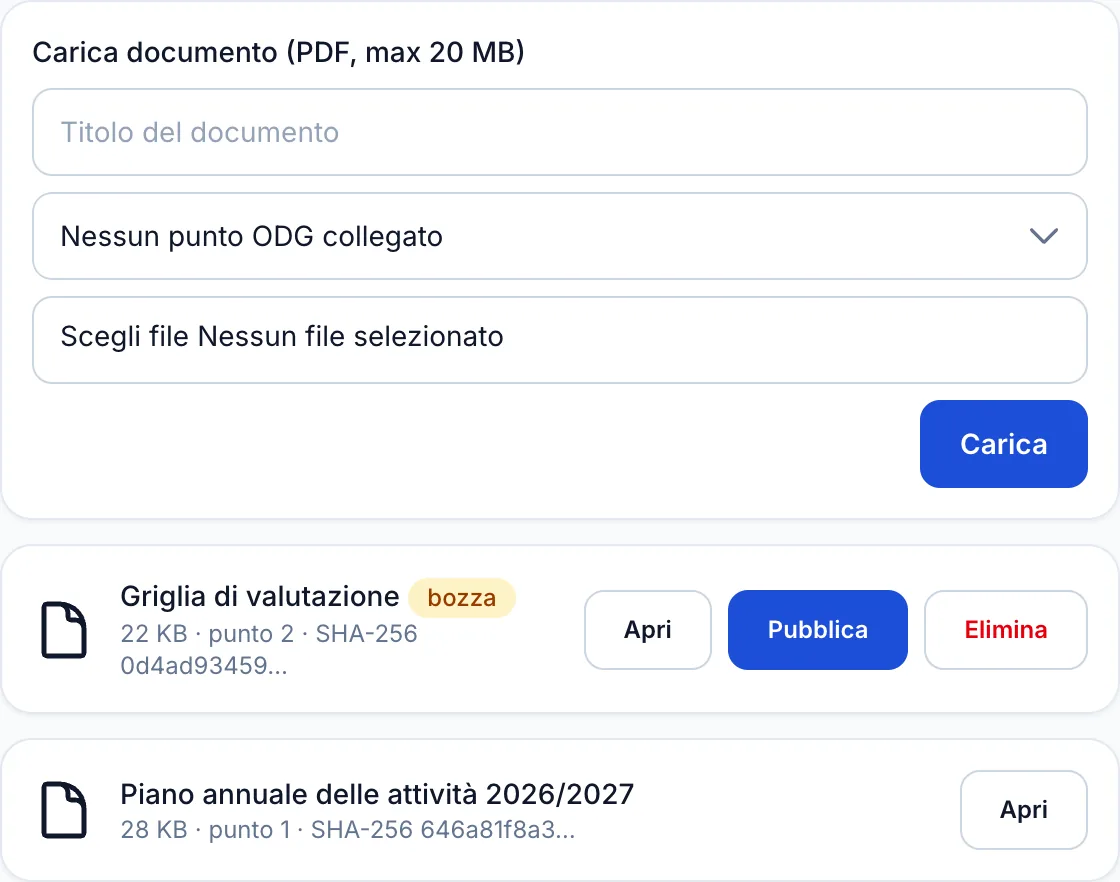Open Piano annuale delle attività via Apri
1120x882 pixels.
click(1024, 810)
